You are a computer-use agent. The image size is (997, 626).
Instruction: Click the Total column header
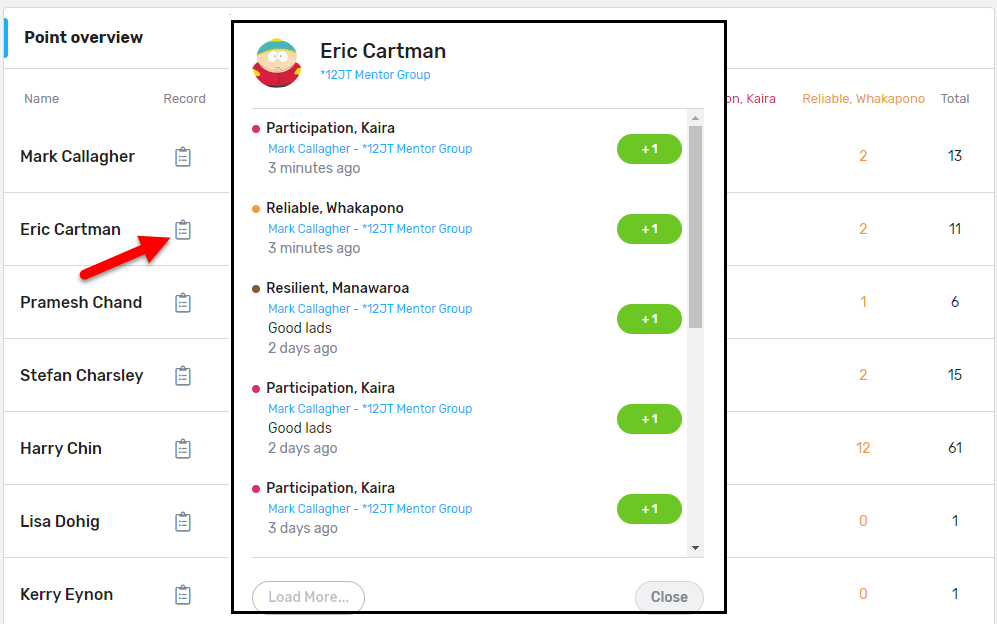[955, 99]
